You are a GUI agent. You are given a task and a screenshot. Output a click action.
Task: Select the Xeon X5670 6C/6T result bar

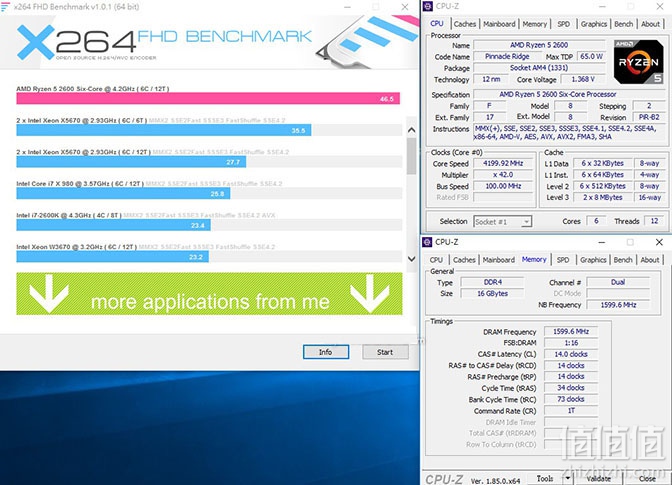[164, 130]
